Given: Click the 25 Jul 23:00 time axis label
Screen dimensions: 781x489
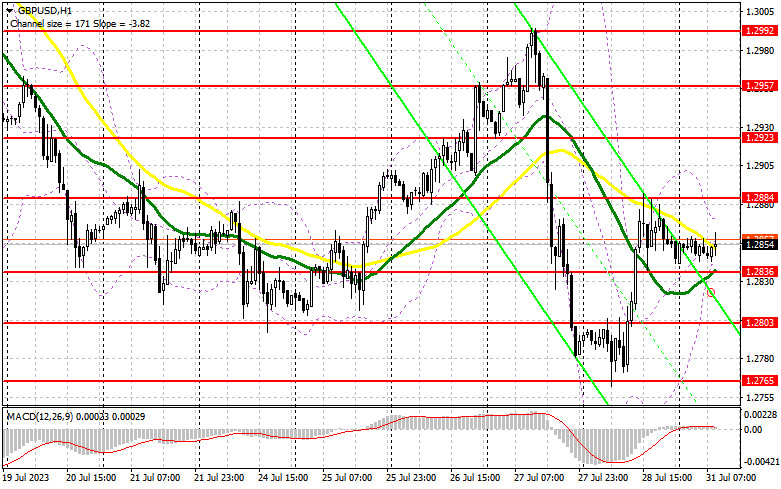Looking at the screenshot, I should [411, 478].
